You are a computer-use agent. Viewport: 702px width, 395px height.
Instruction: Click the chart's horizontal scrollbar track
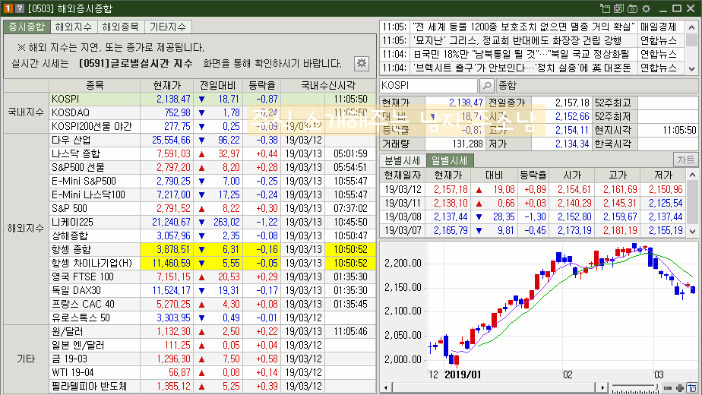tap(494, 388)
